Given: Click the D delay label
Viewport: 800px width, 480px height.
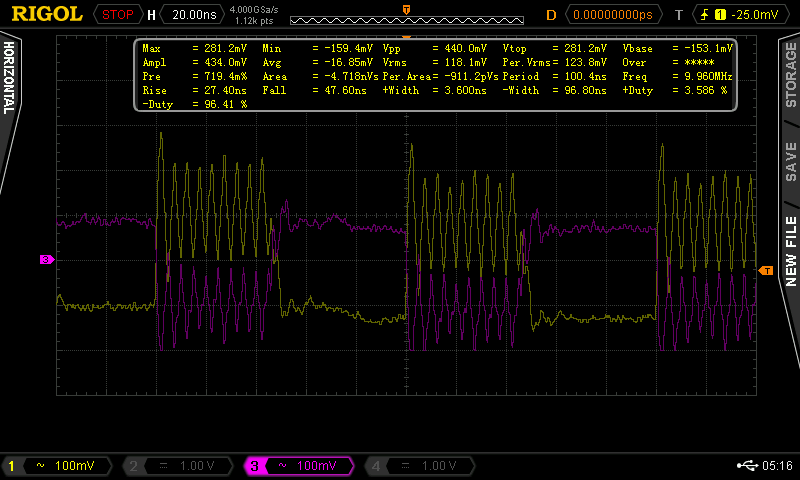Looking at the screenshot, I should point(551,15).
